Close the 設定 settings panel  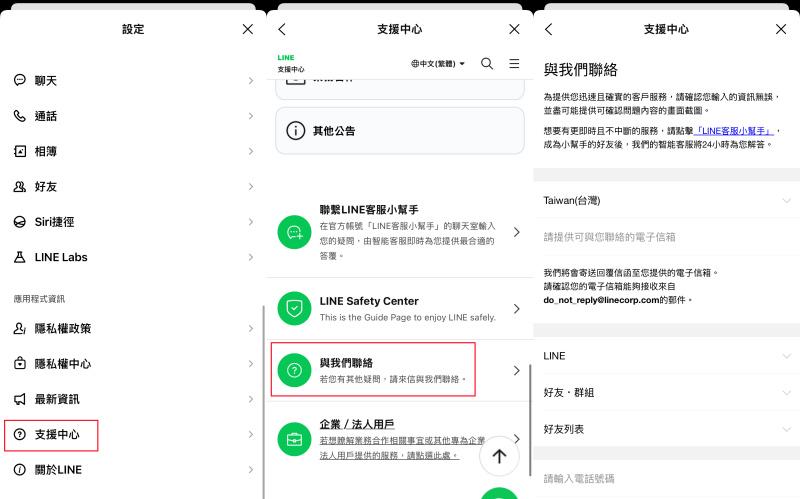click(x=247, y=29)
